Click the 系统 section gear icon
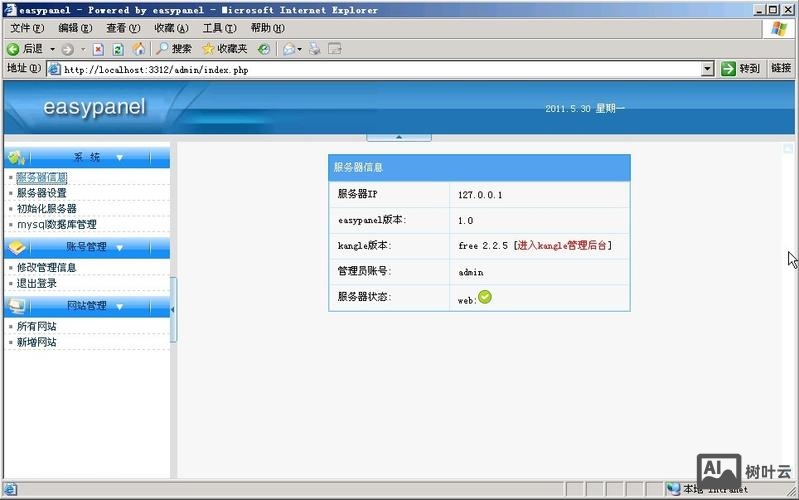The width and height of the screenshot is (799, 500). point(17,157)
